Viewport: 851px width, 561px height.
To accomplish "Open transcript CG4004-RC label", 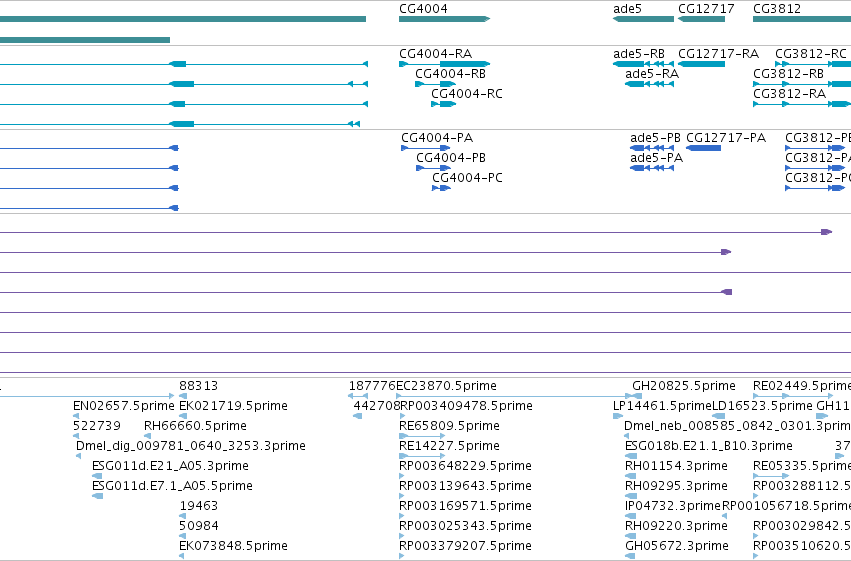I will 467,94.
